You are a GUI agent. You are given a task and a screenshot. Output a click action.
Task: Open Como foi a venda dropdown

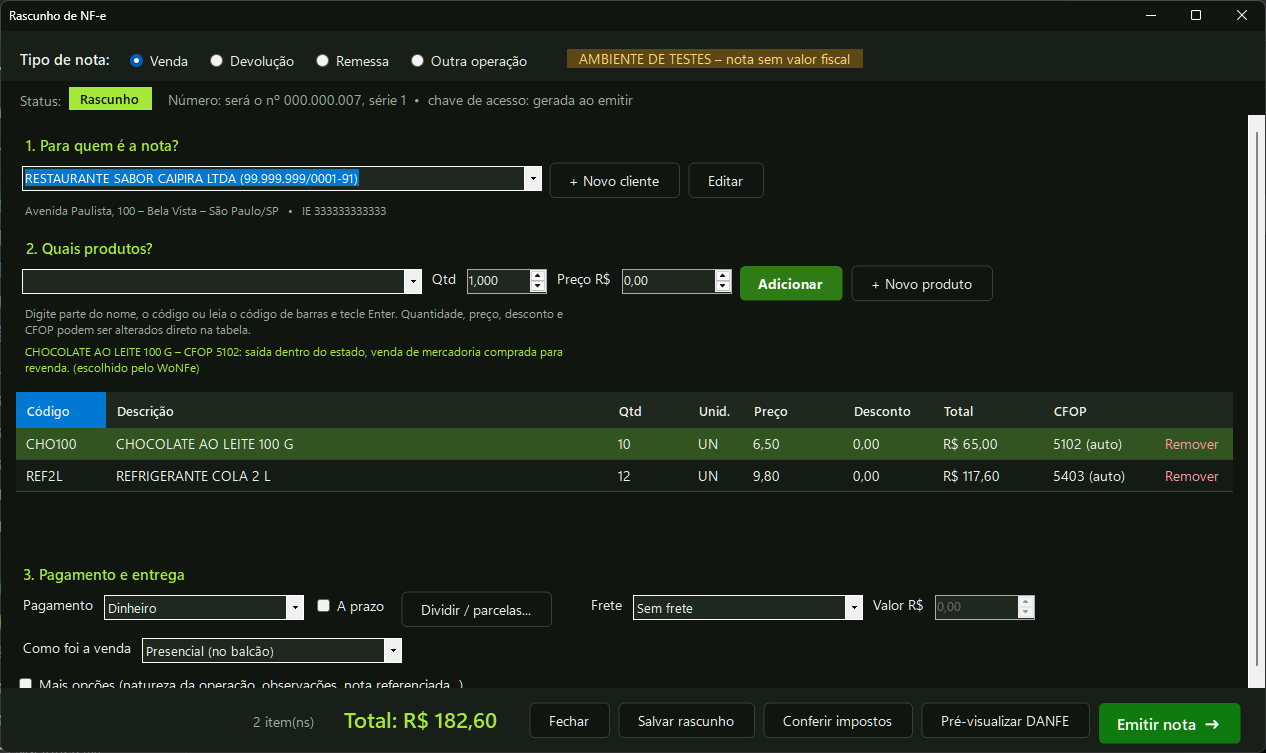(393, 651)
